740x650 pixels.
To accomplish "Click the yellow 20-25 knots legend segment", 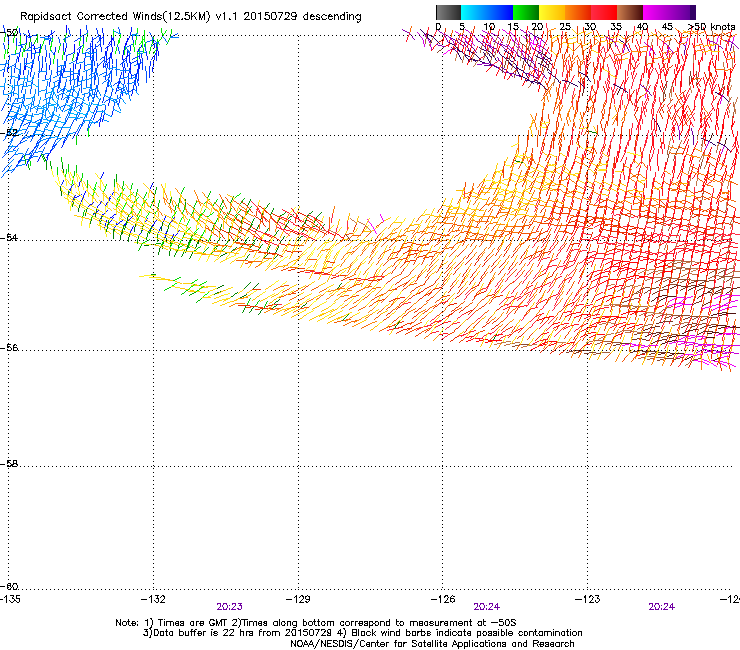I will pyautogui.click(x=552, y=12).
